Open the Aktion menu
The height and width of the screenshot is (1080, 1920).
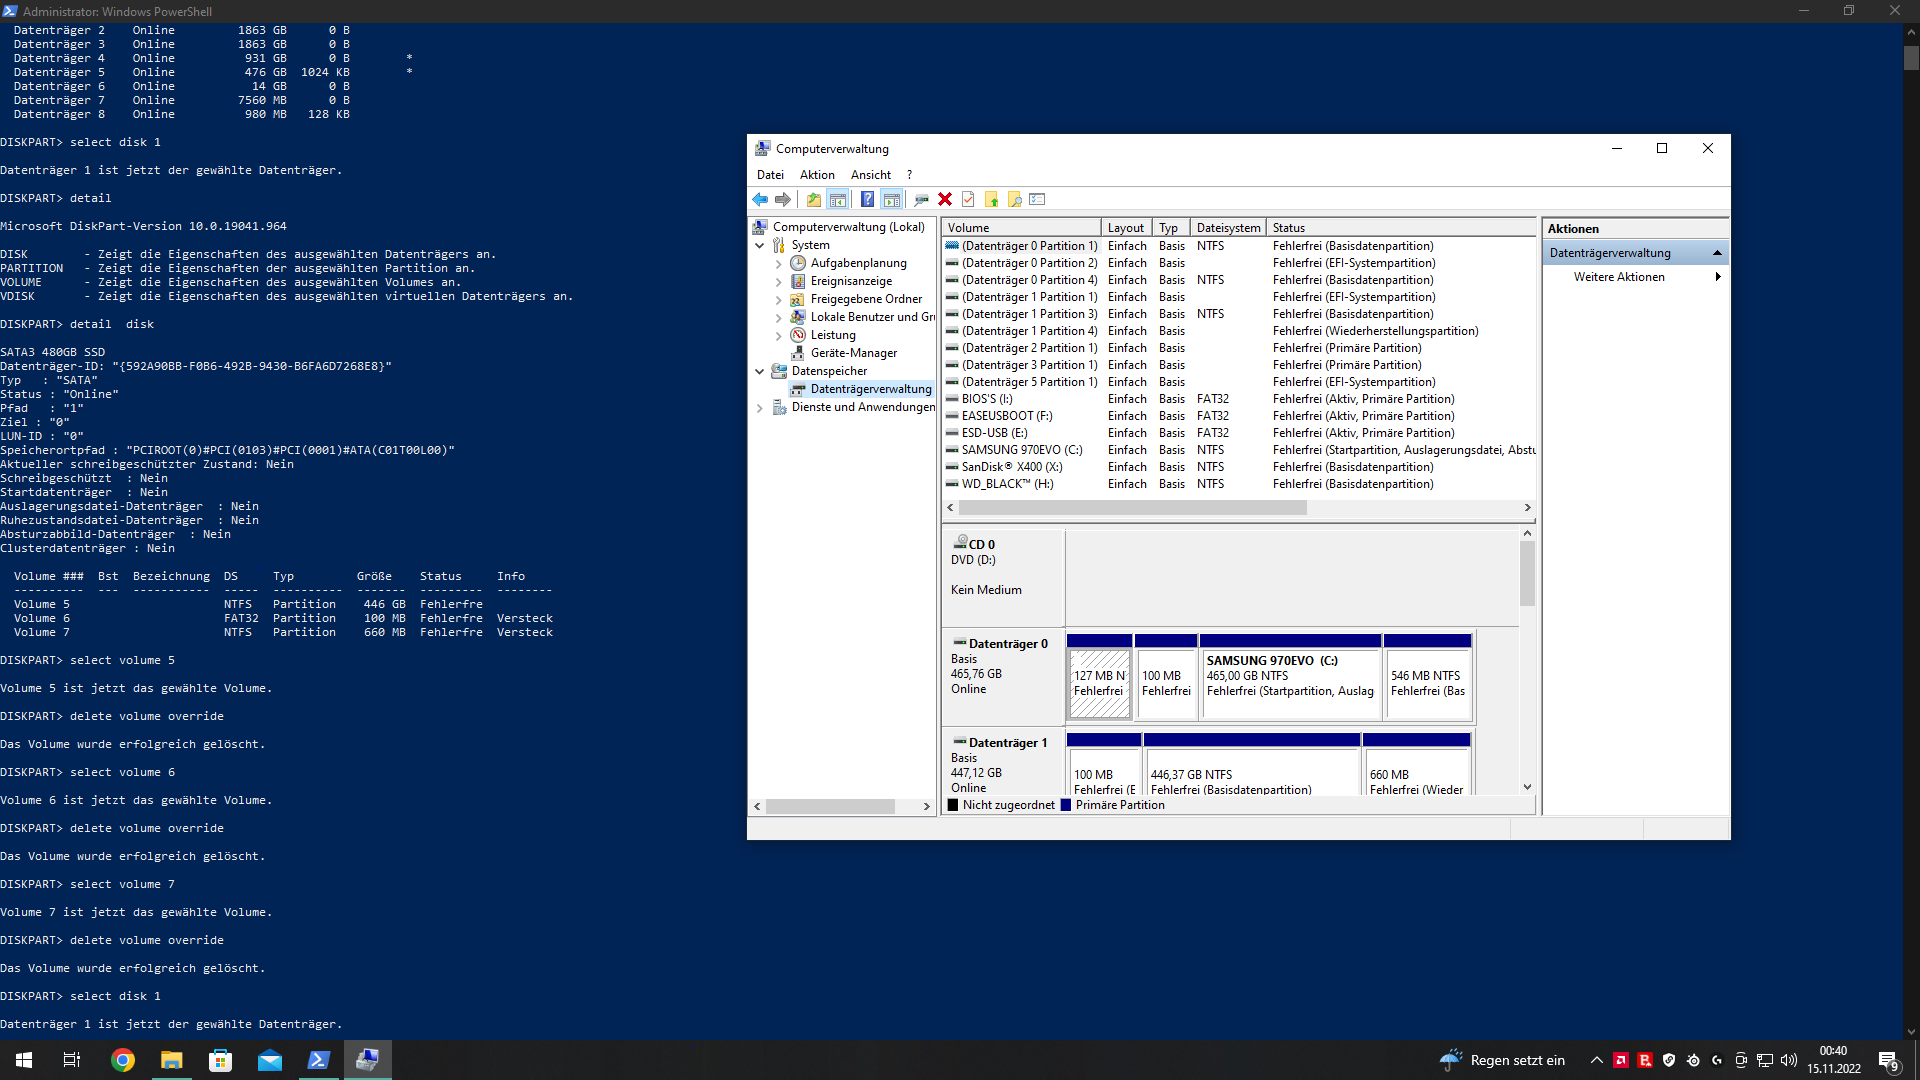(816, 175)
